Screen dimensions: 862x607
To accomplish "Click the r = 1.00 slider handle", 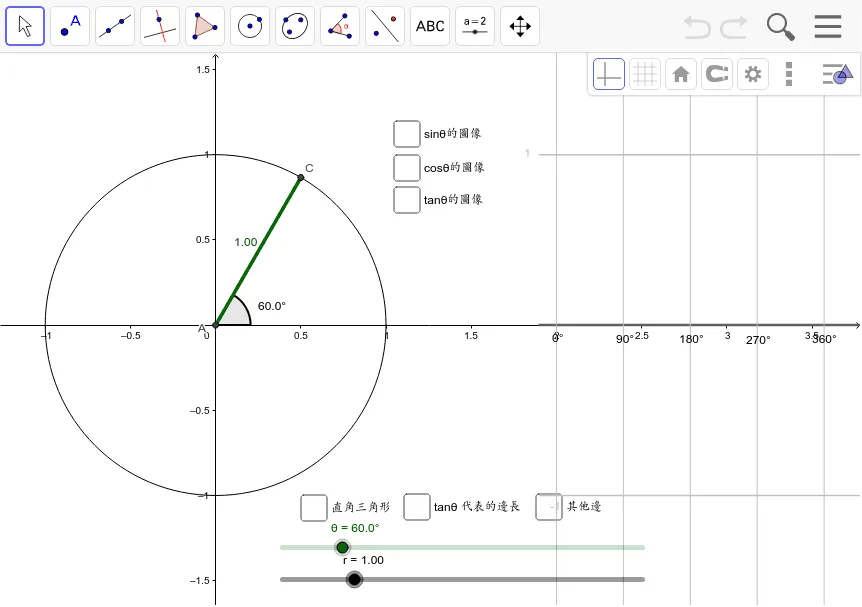I will click(355, 580).
